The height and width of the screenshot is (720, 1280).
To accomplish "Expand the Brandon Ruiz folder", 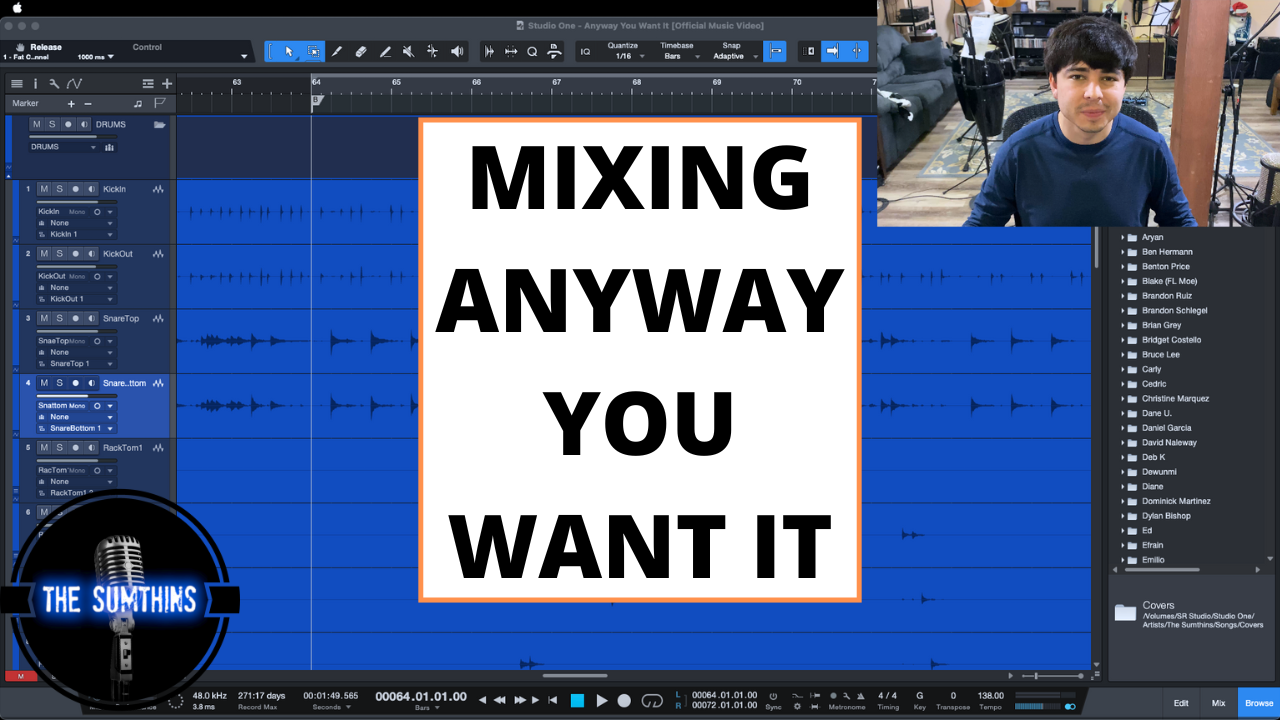I will pyautogui.click(x=1123, y=296).
